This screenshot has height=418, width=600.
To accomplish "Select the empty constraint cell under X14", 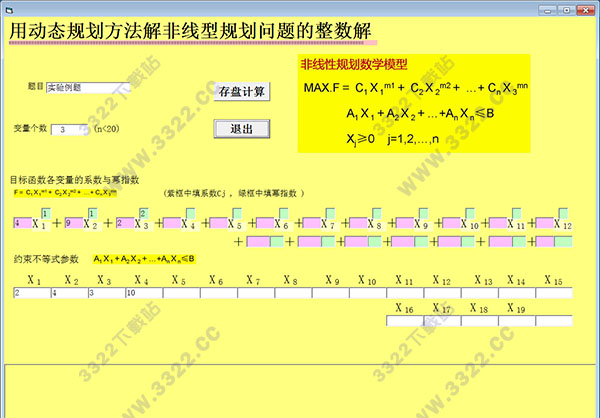I will tap(517, 293).
